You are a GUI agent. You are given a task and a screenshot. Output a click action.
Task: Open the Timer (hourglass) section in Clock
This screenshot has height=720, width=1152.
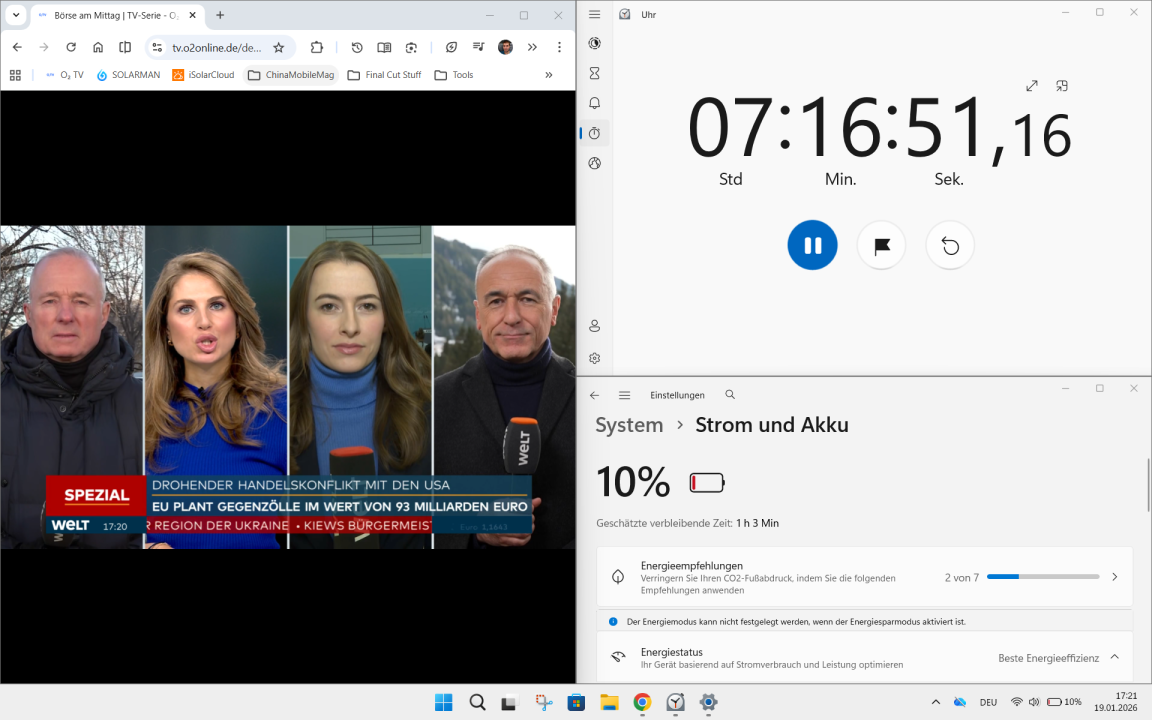click(x=594, y=73)
